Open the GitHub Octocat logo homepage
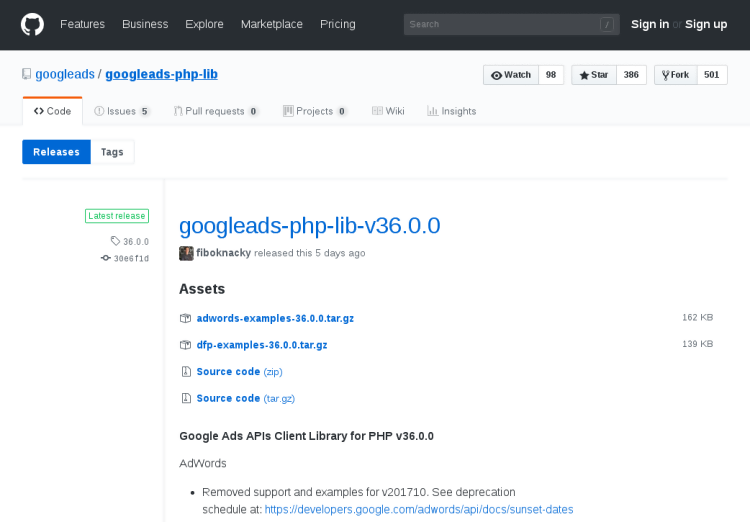 tap(32, 24)
